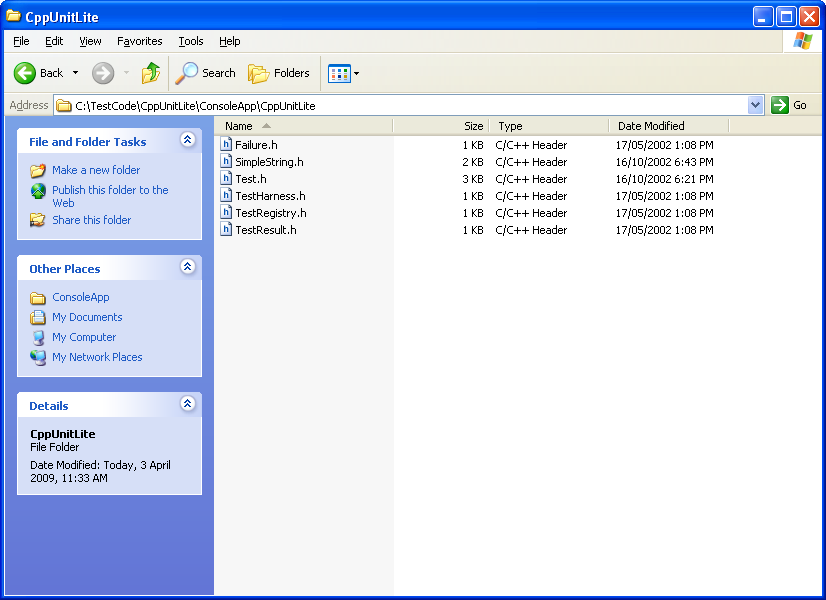The image size is (826, 600).
Task: Click the ConsoleApp folder icon
Action: click(x=38, y=298)
